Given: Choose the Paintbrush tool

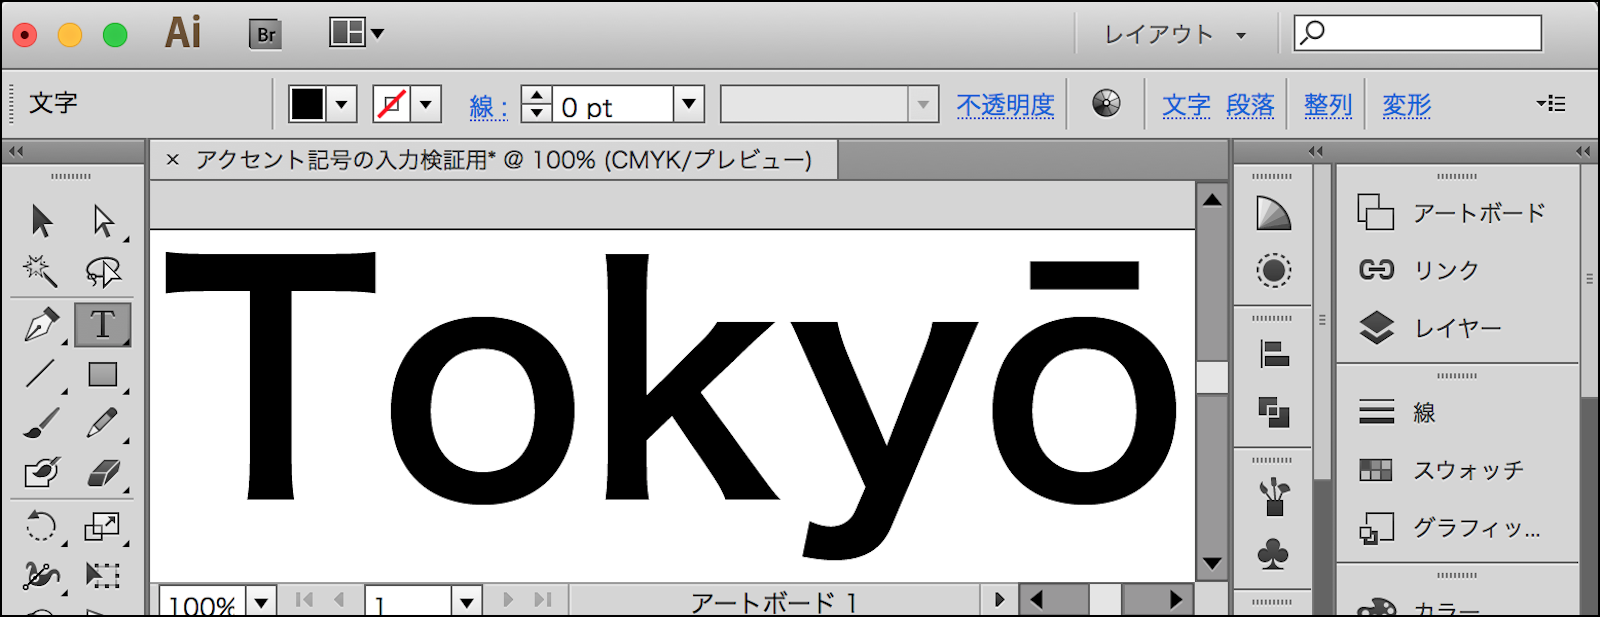Looking at the screenshot, I should pyautogui.click(x=41, y=423).
